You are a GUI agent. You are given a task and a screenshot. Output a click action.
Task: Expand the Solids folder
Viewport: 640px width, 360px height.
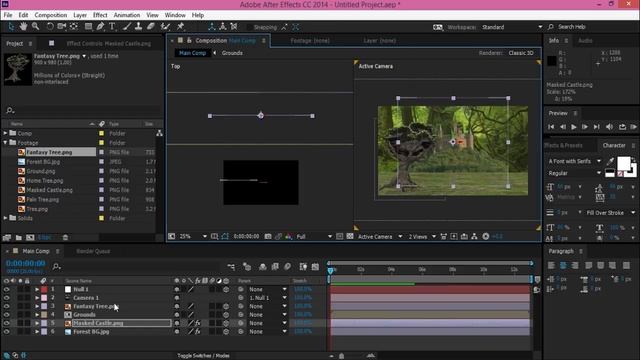pyautogui.click(x=5, y=218)
